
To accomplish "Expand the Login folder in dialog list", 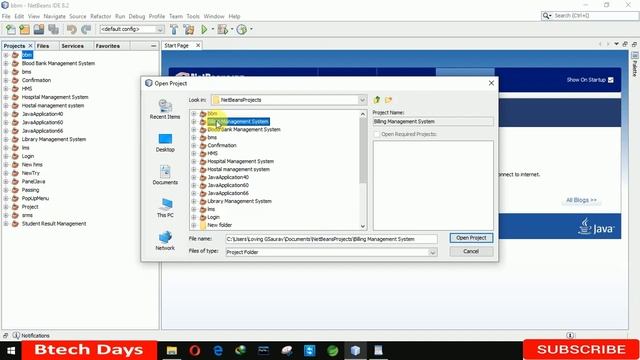I will coord(194,217).
